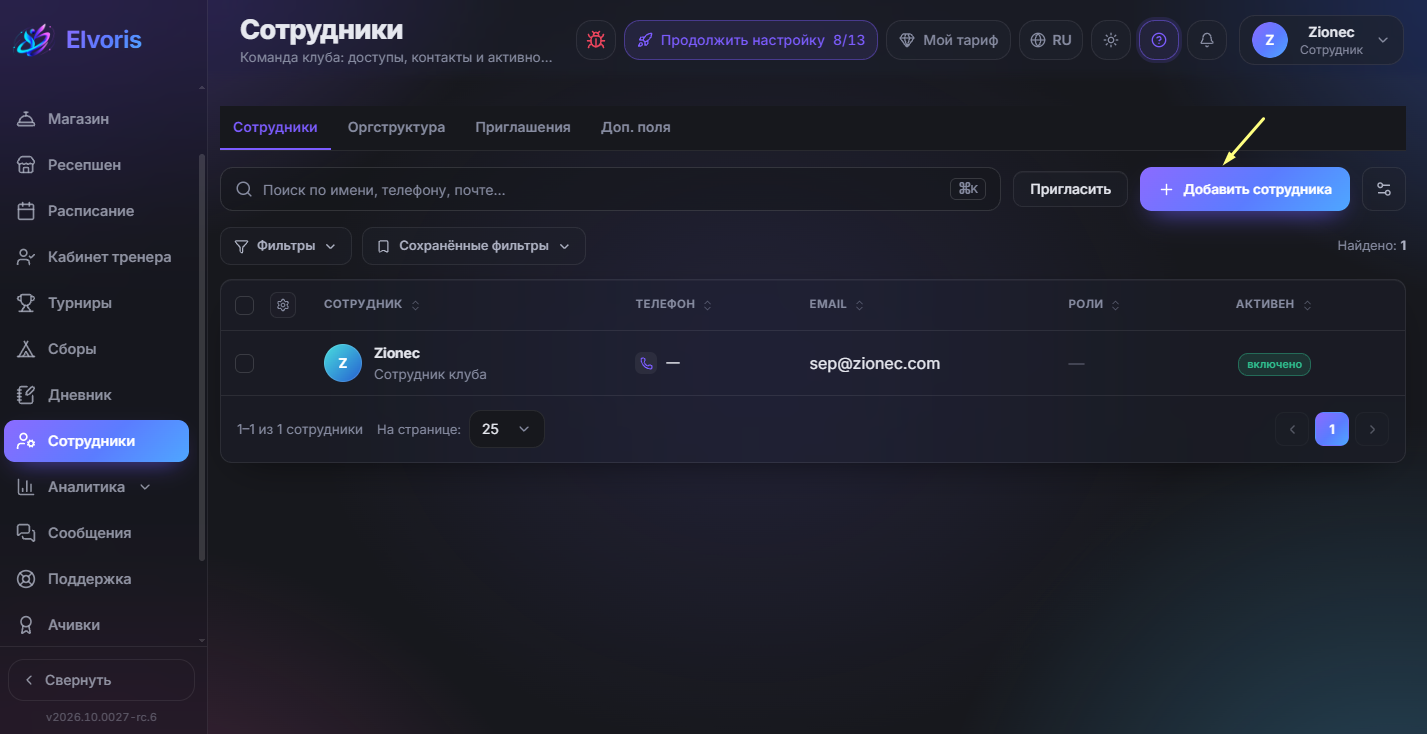Change per-page count dropdown showing 25

click(507, 429)
